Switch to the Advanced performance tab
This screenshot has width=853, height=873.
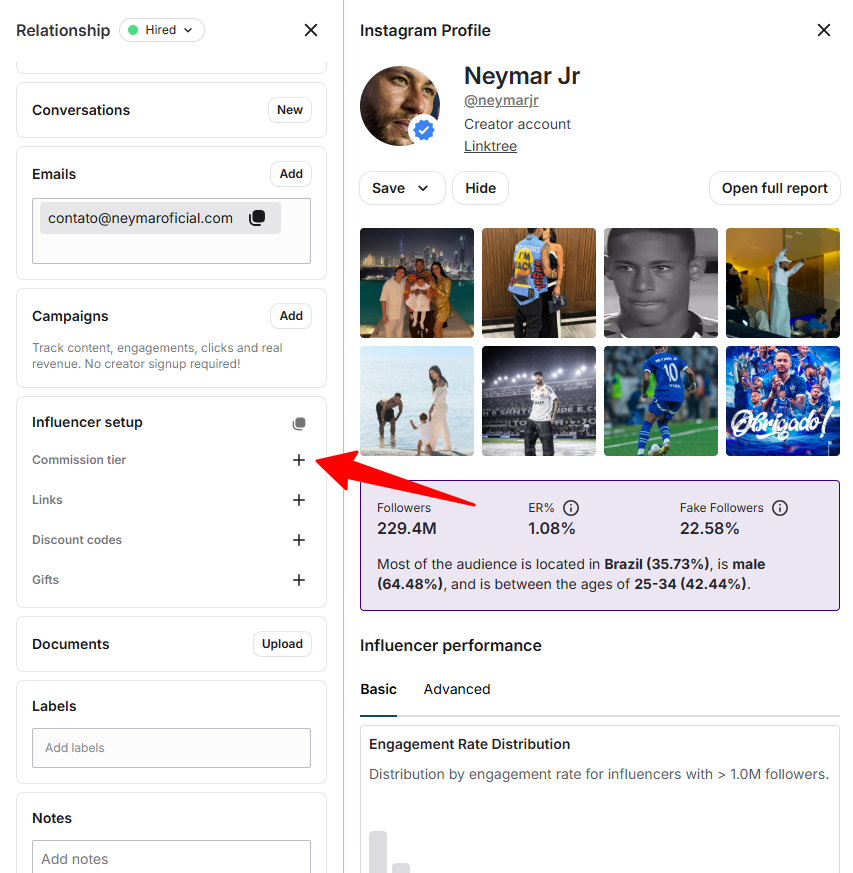click(457, 689)
